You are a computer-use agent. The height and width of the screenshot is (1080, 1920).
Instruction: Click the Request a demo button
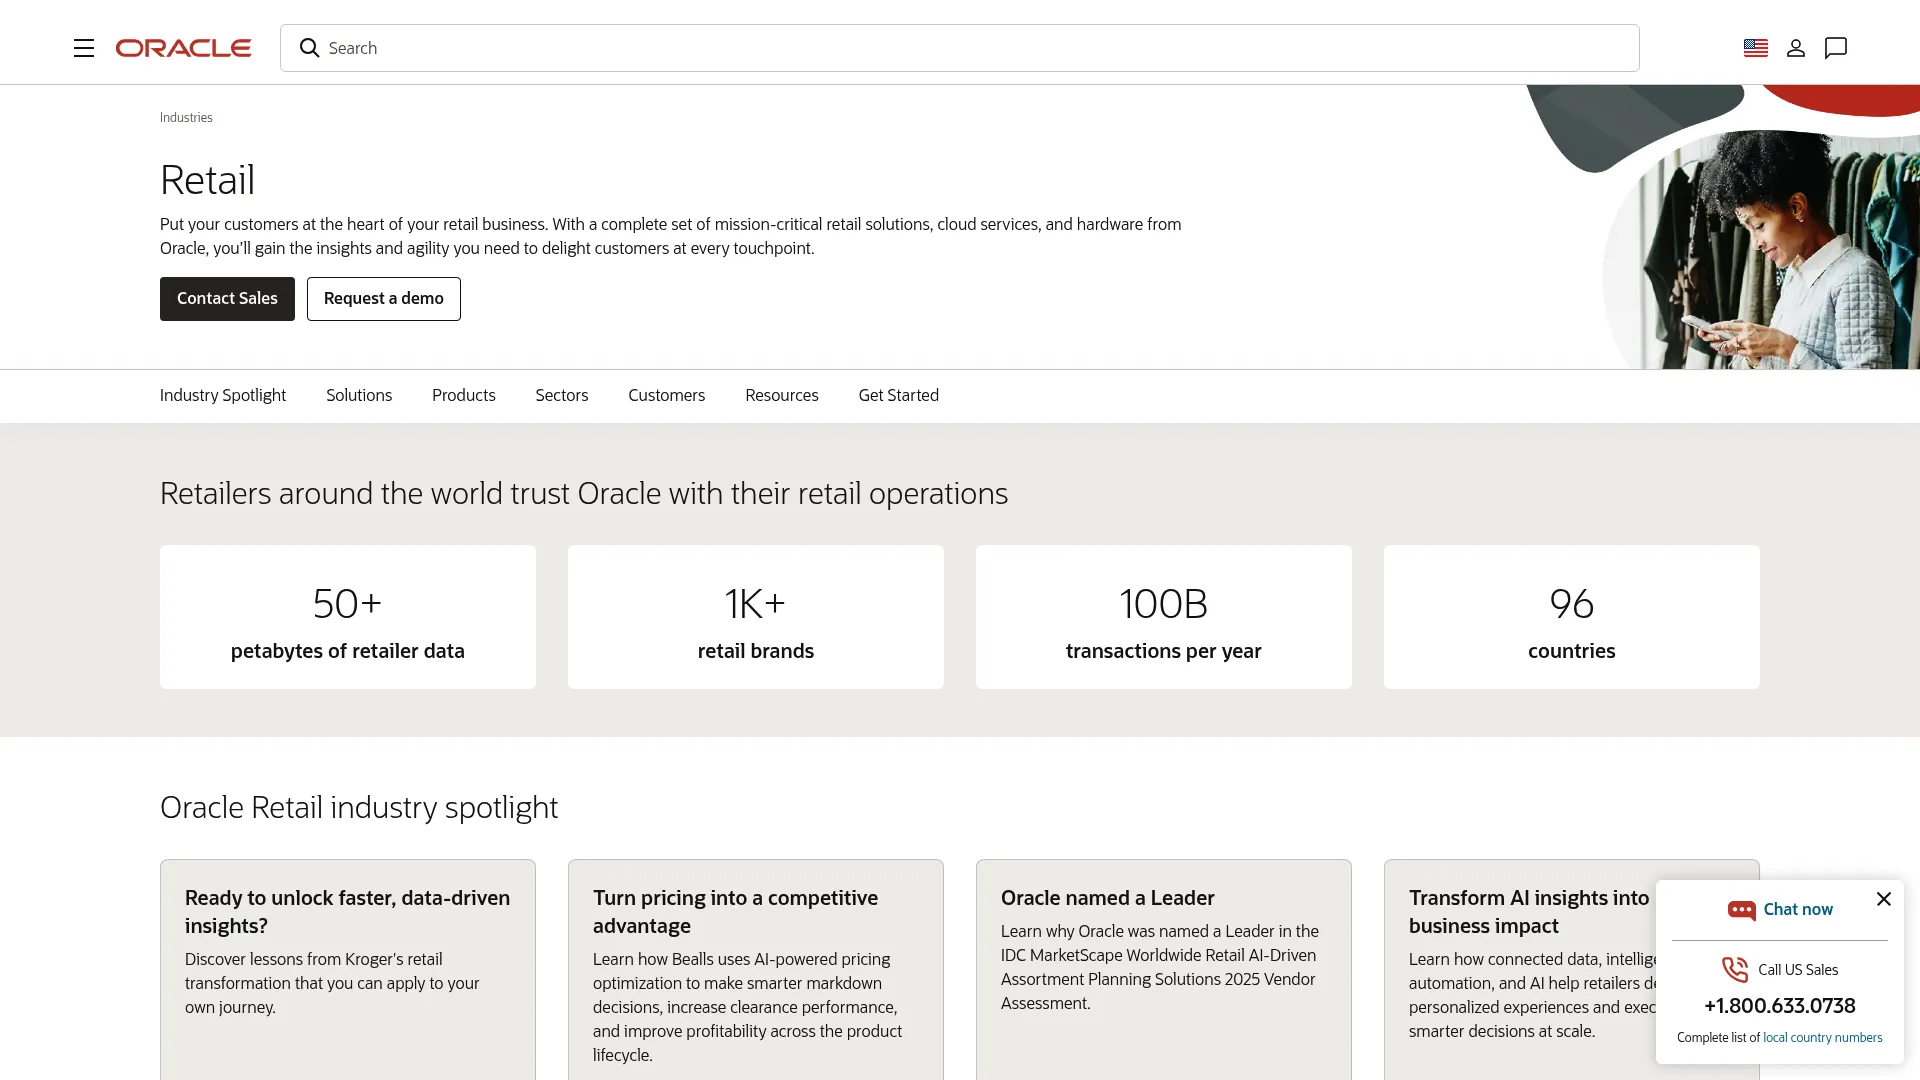click(x=384, y=299)
